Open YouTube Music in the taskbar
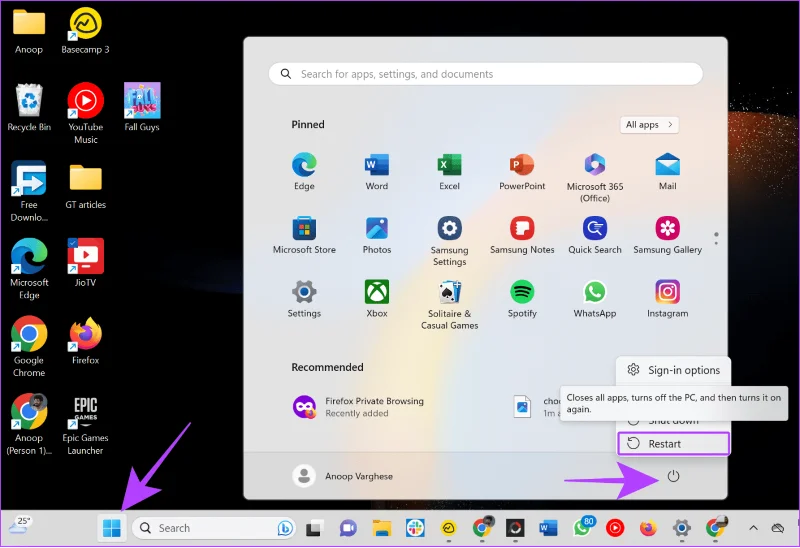 pyautogui.click(x=615, y=528)
